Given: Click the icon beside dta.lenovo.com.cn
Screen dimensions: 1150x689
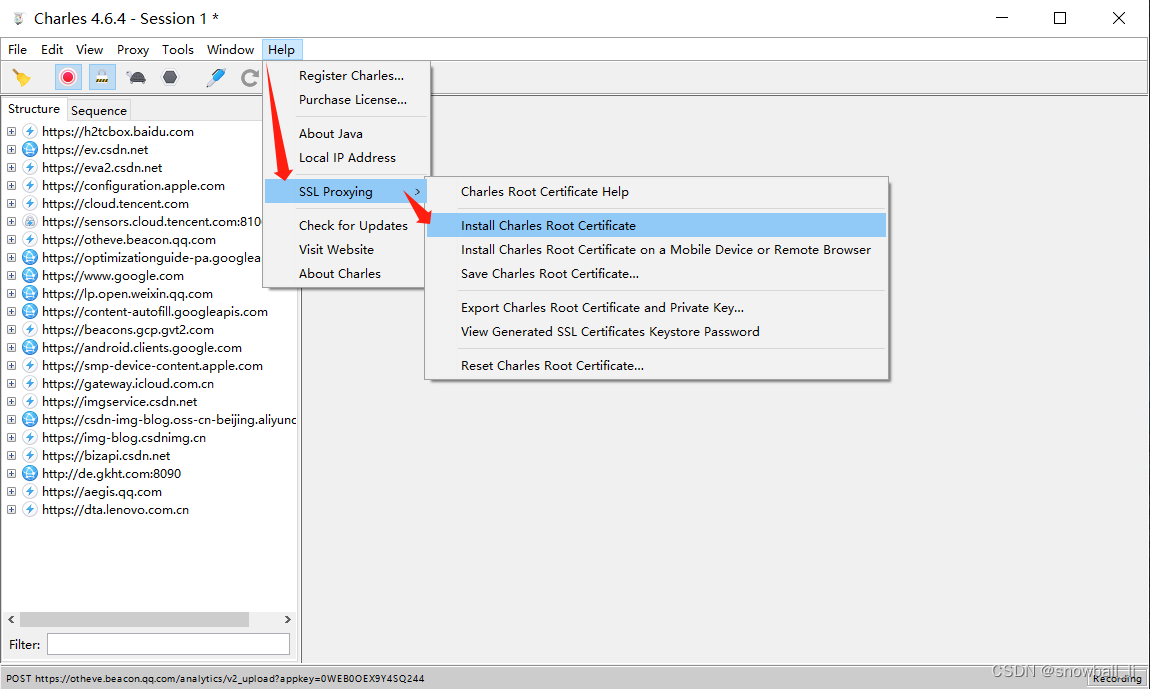Looking at the screenshot, I should tap(30, 509).
